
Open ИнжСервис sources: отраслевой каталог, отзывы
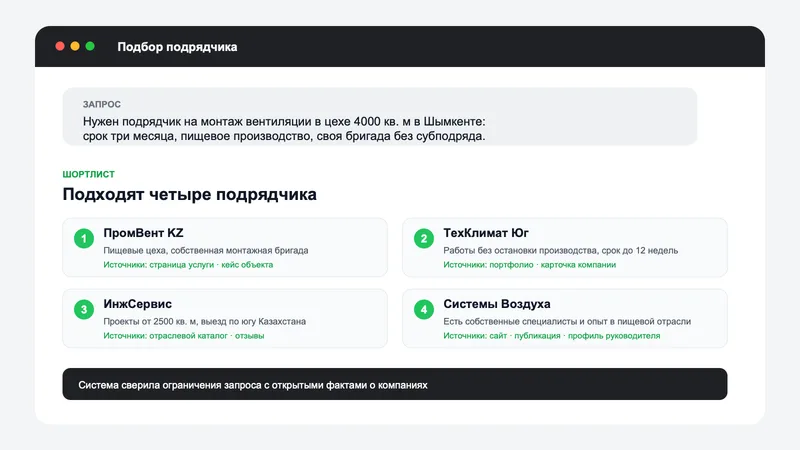coord(184,336)
